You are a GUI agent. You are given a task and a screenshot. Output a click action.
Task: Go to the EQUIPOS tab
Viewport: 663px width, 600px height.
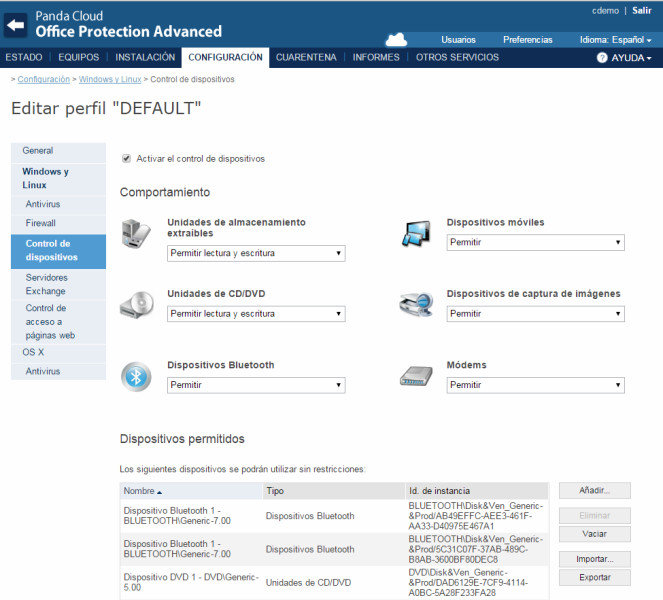point(79,57)
